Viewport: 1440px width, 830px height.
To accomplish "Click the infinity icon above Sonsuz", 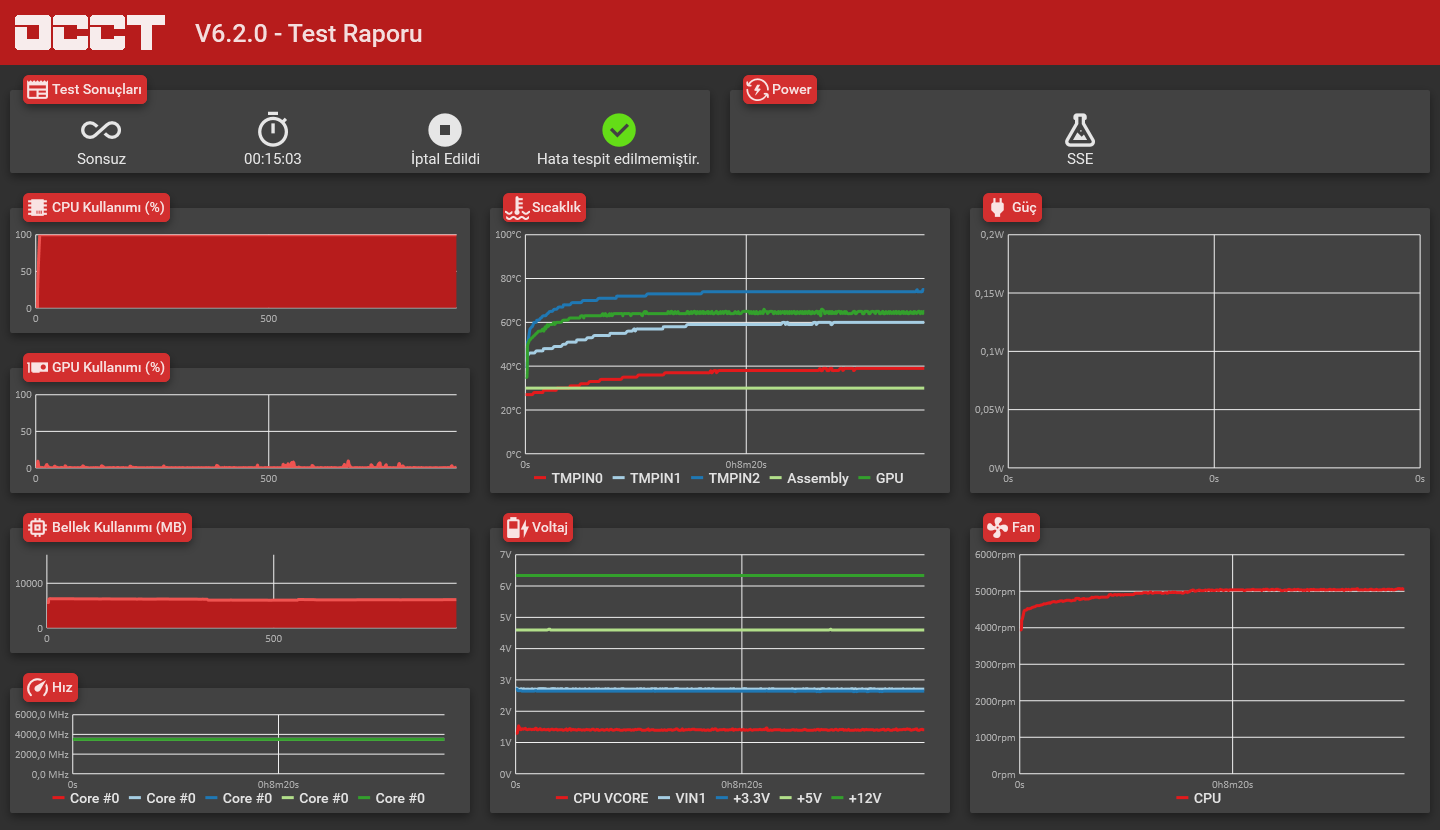I will pos(101,130).
